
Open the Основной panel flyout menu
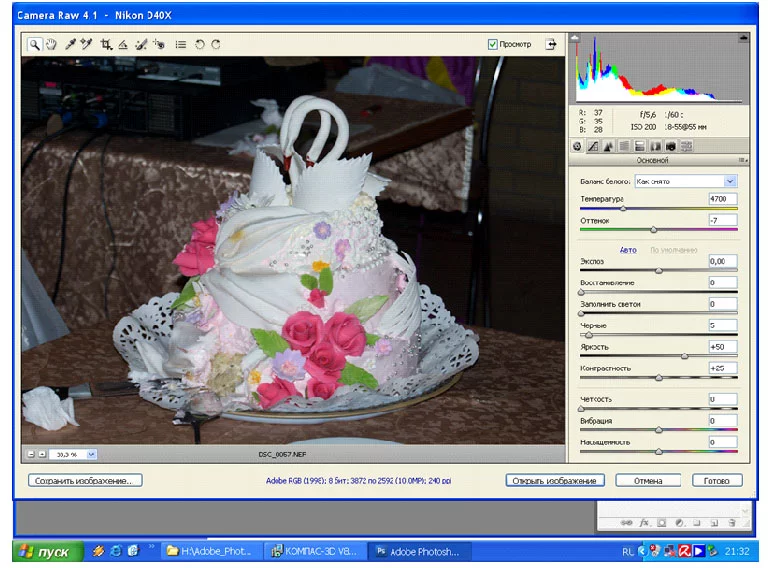(743, 160)
